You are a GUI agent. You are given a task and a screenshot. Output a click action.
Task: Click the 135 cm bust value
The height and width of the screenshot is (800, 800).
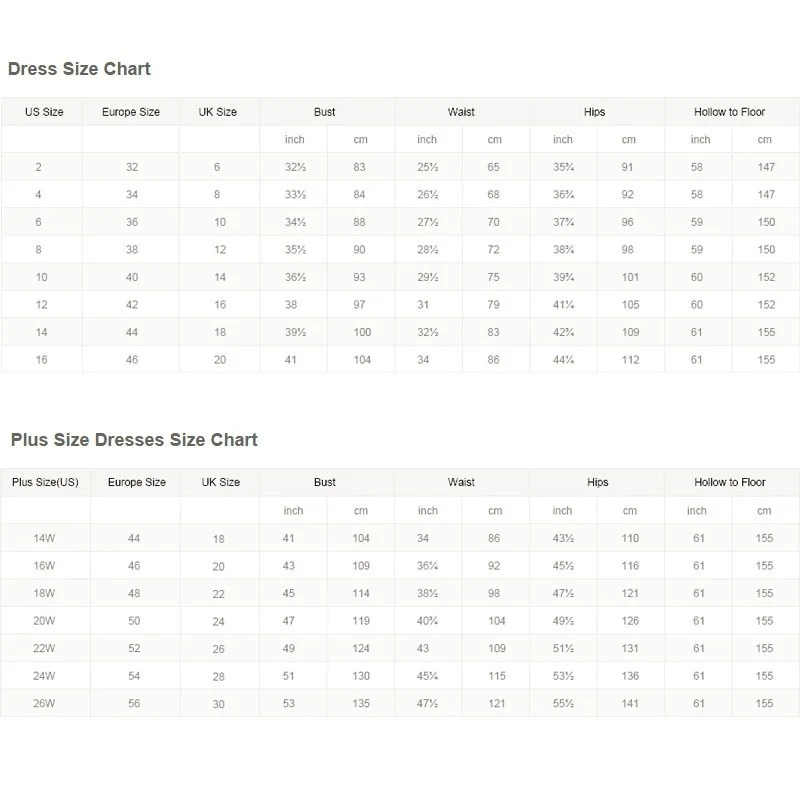coord(361,704)
